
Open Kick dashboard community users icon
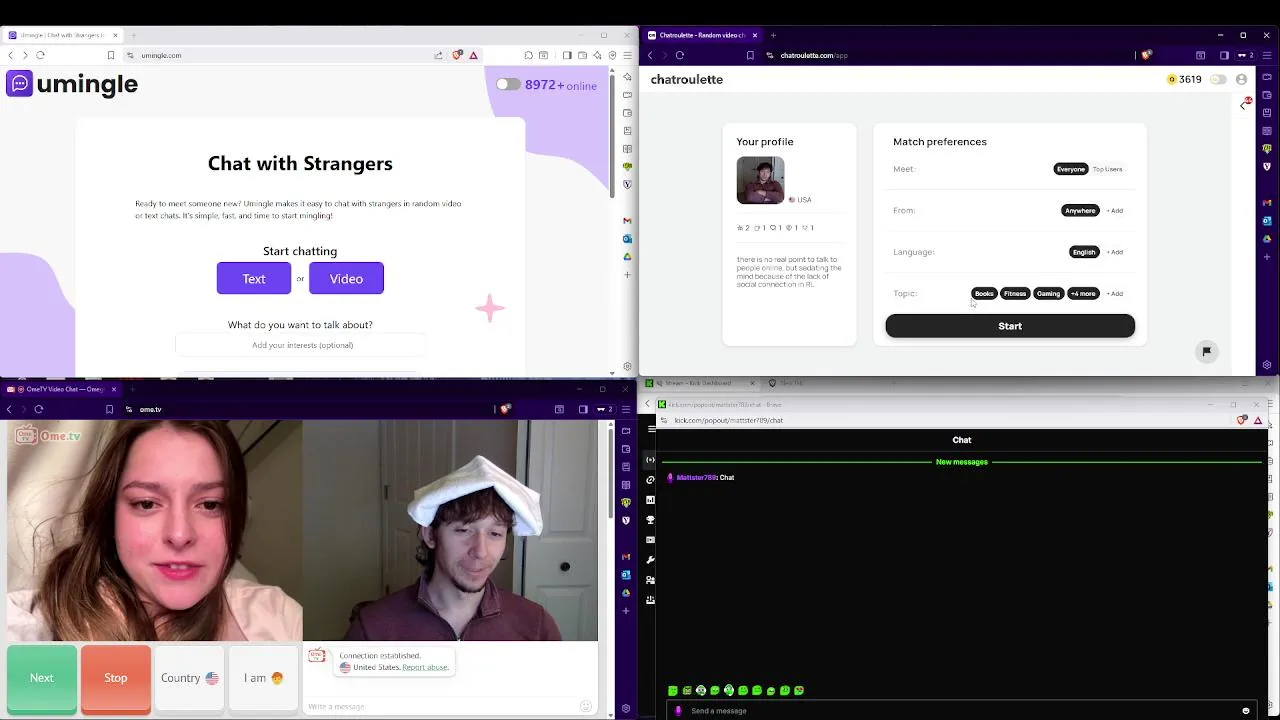tap(651, 580)
